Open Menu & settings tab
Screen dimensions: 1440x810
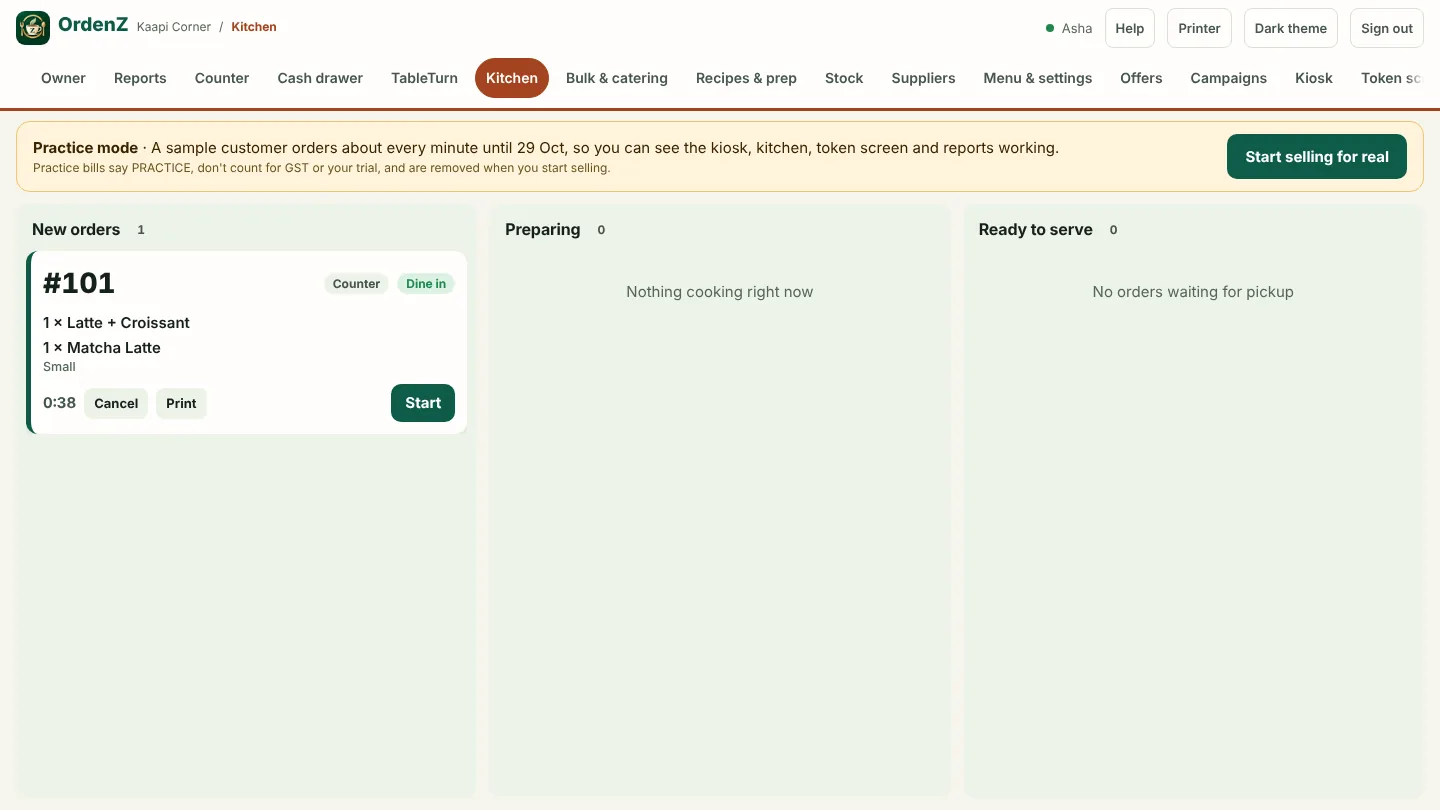pos(1038,78)
